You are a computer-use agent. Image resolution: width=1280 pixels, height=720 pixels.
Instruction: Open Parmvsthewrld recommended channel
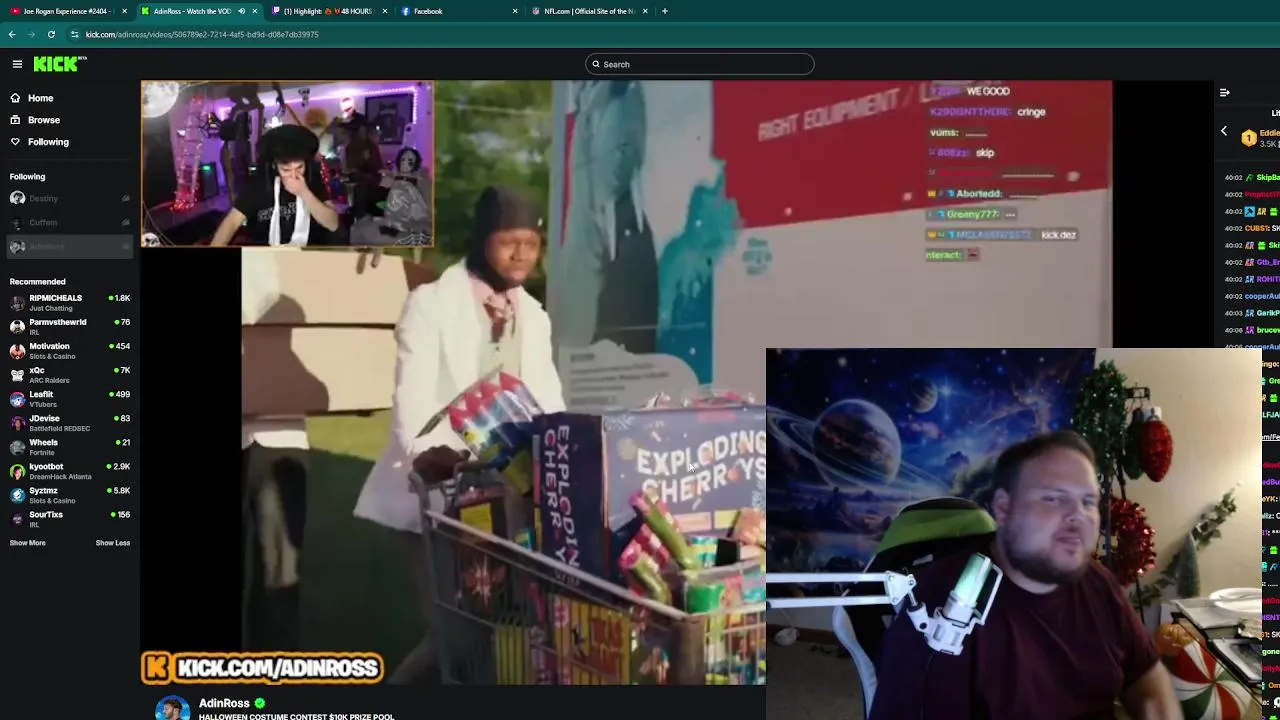coord(70,326)
